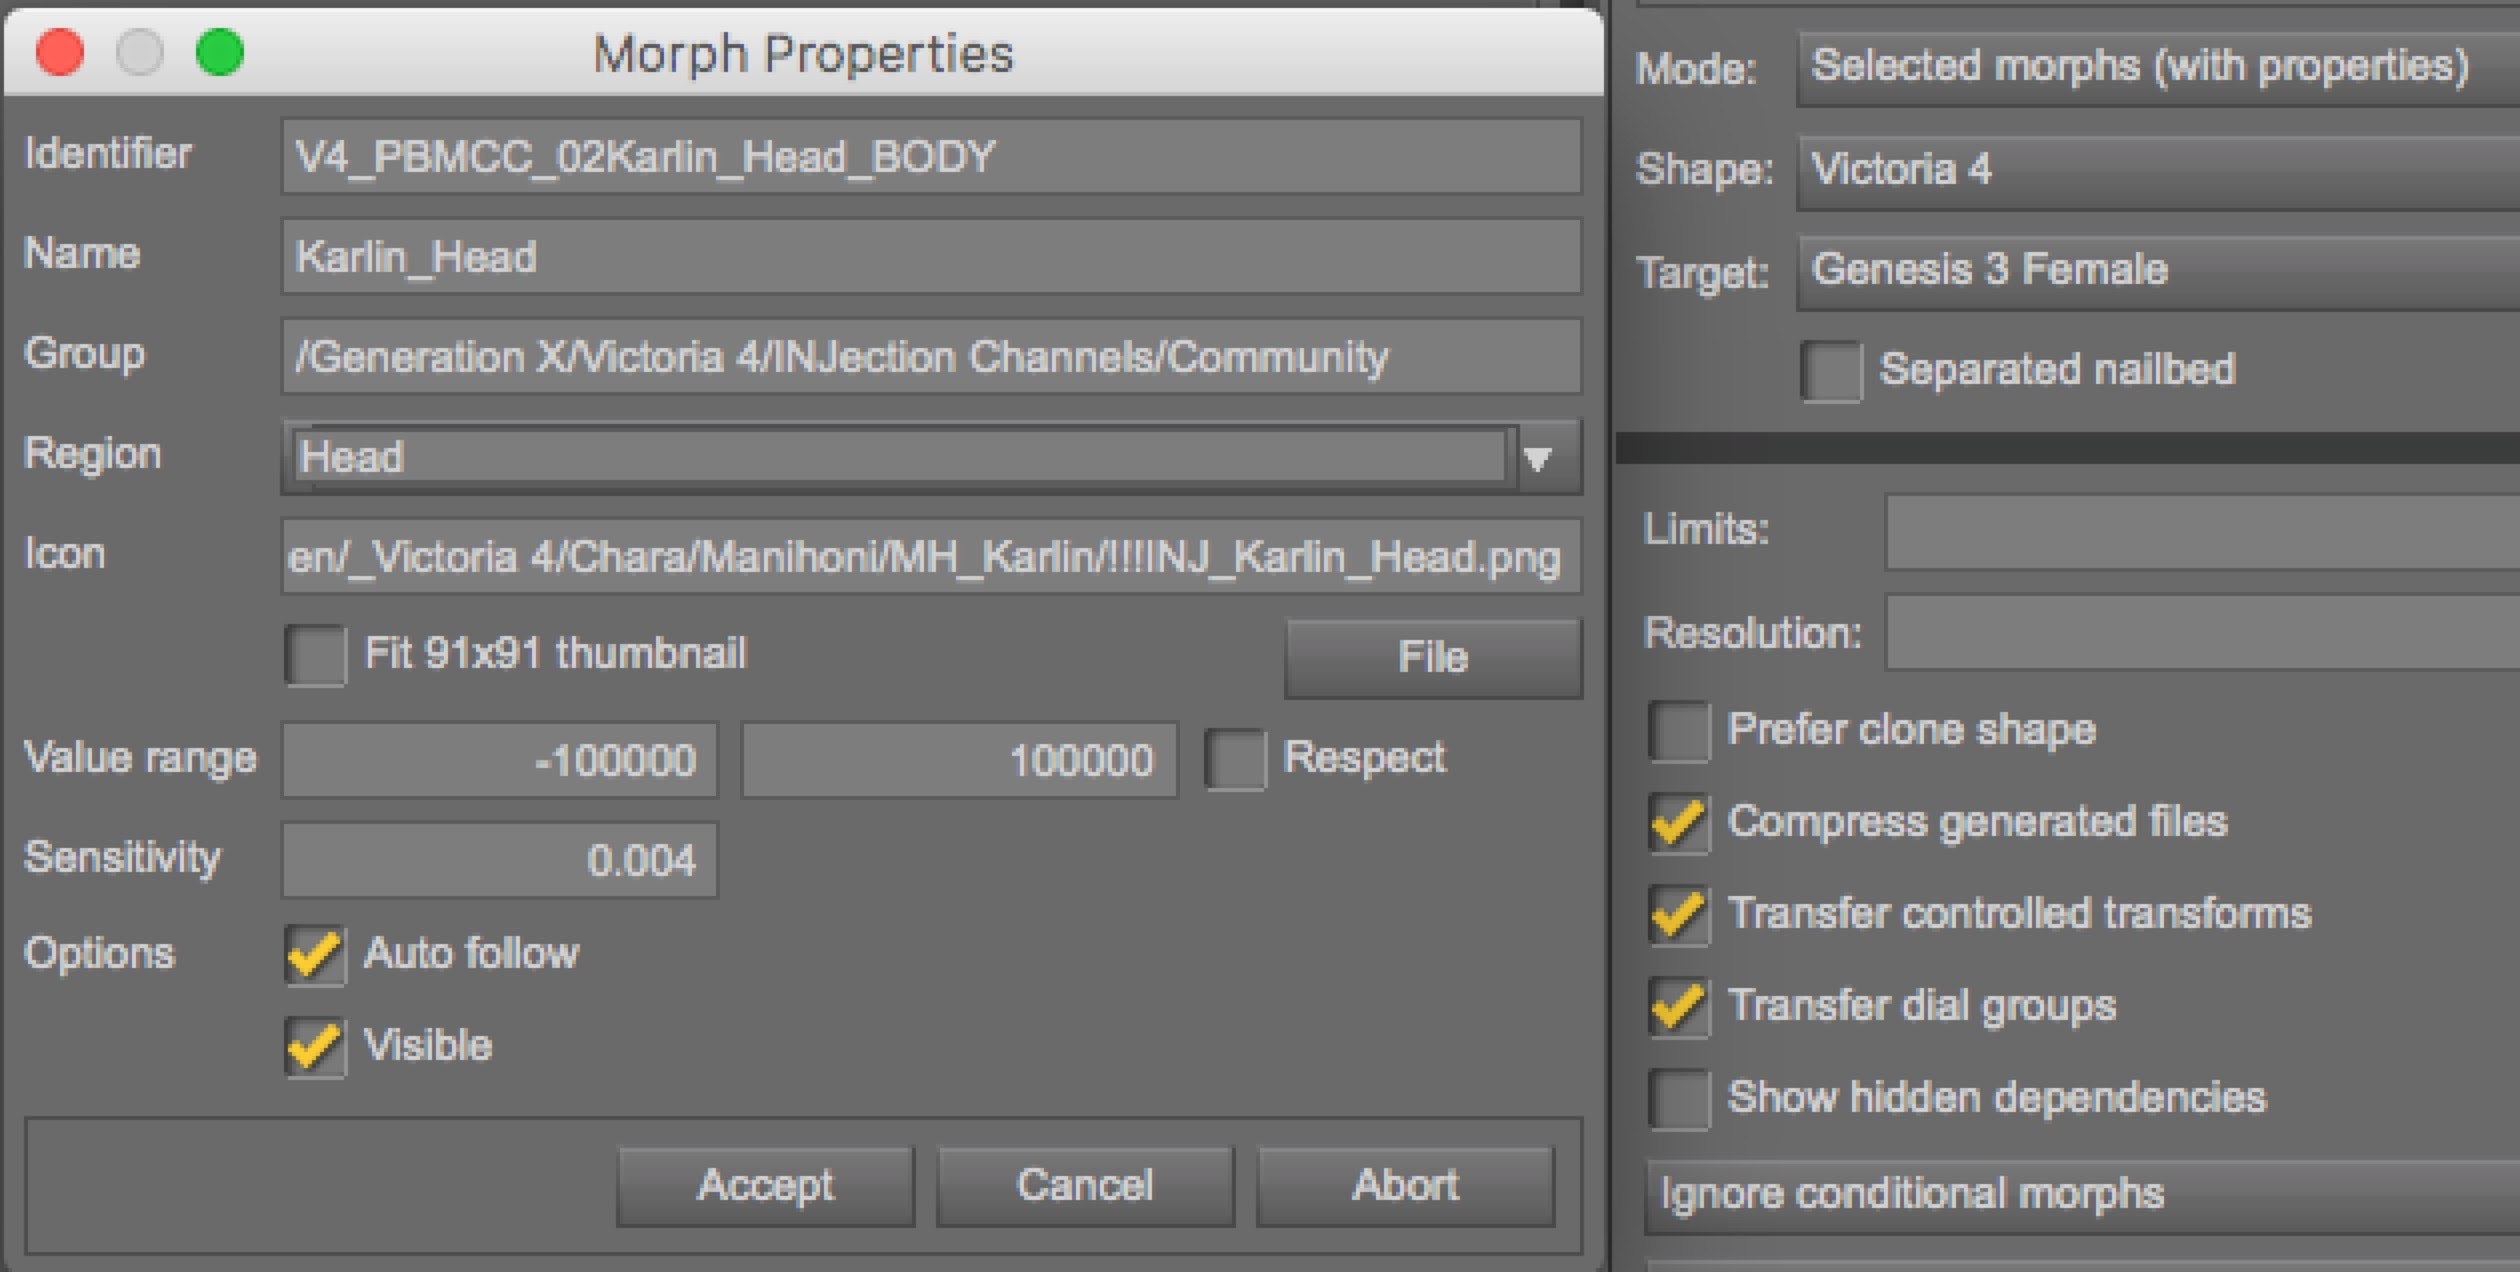Click the green zoom window button

(x=220, y=52)
